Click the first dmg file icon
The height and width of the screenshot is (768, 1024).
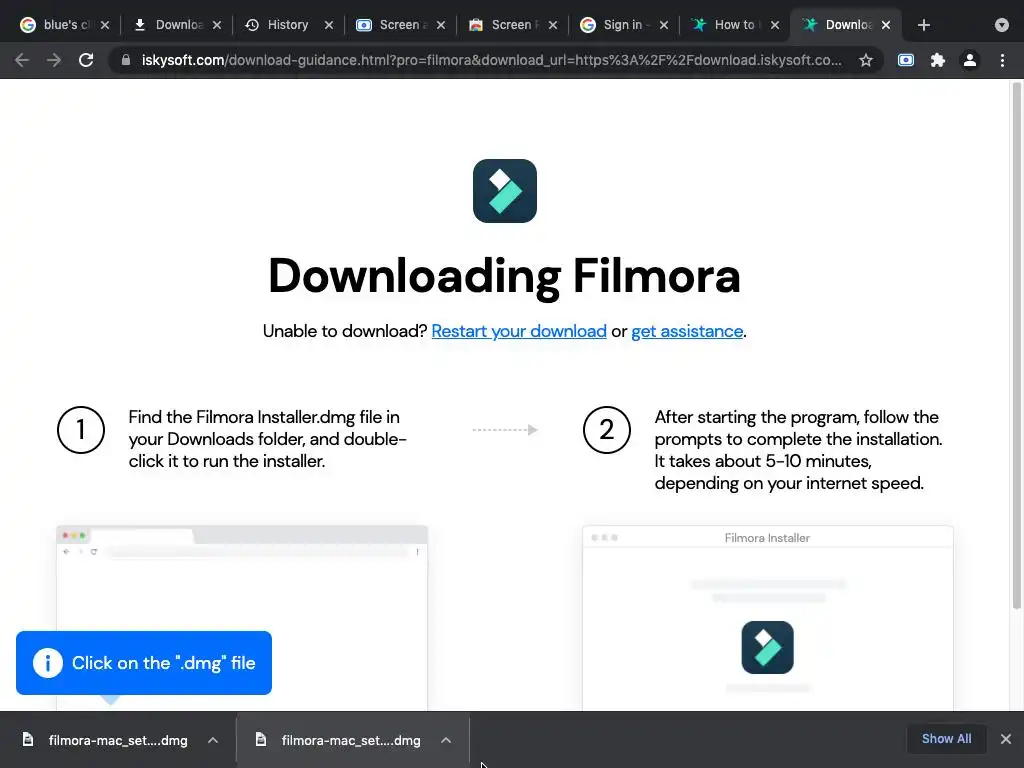coord(27,739)
